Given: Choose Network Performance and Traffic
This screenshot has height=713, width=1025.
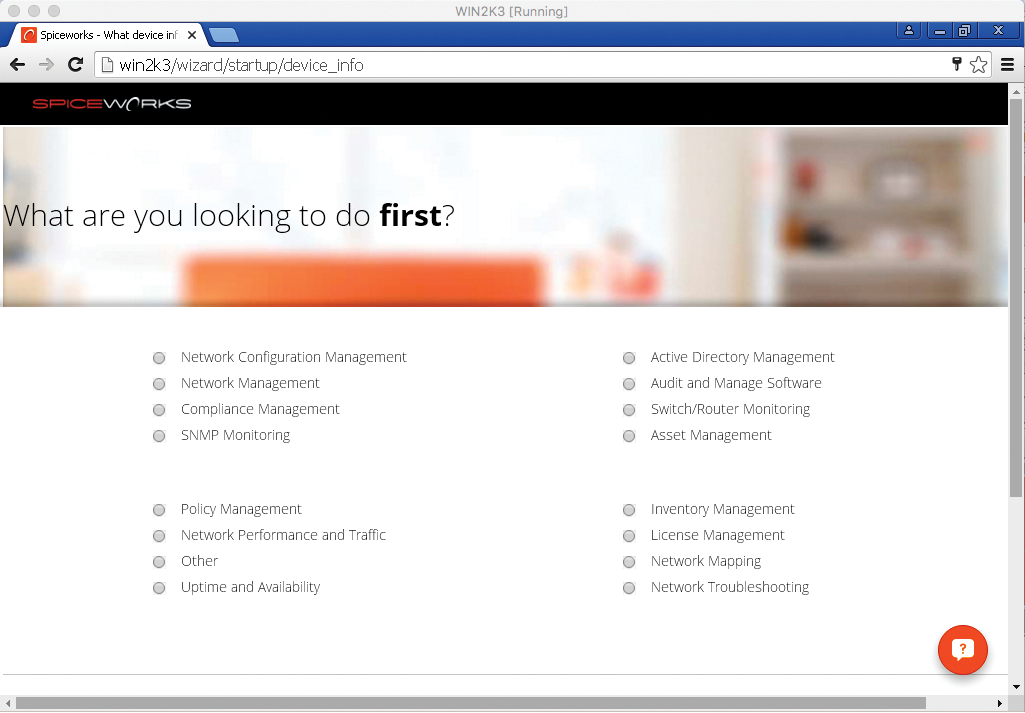Looking at the screenshot, I should tap(159, 535).
